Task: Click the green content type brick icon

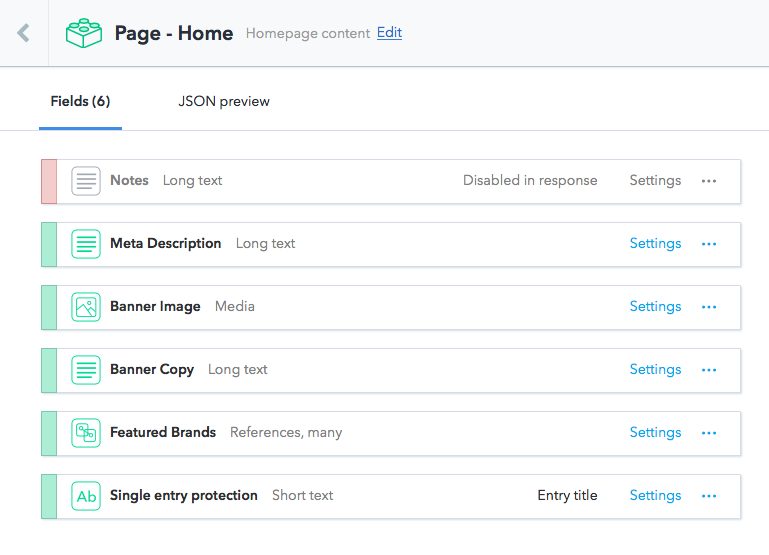Action: [x=84, y=33]
